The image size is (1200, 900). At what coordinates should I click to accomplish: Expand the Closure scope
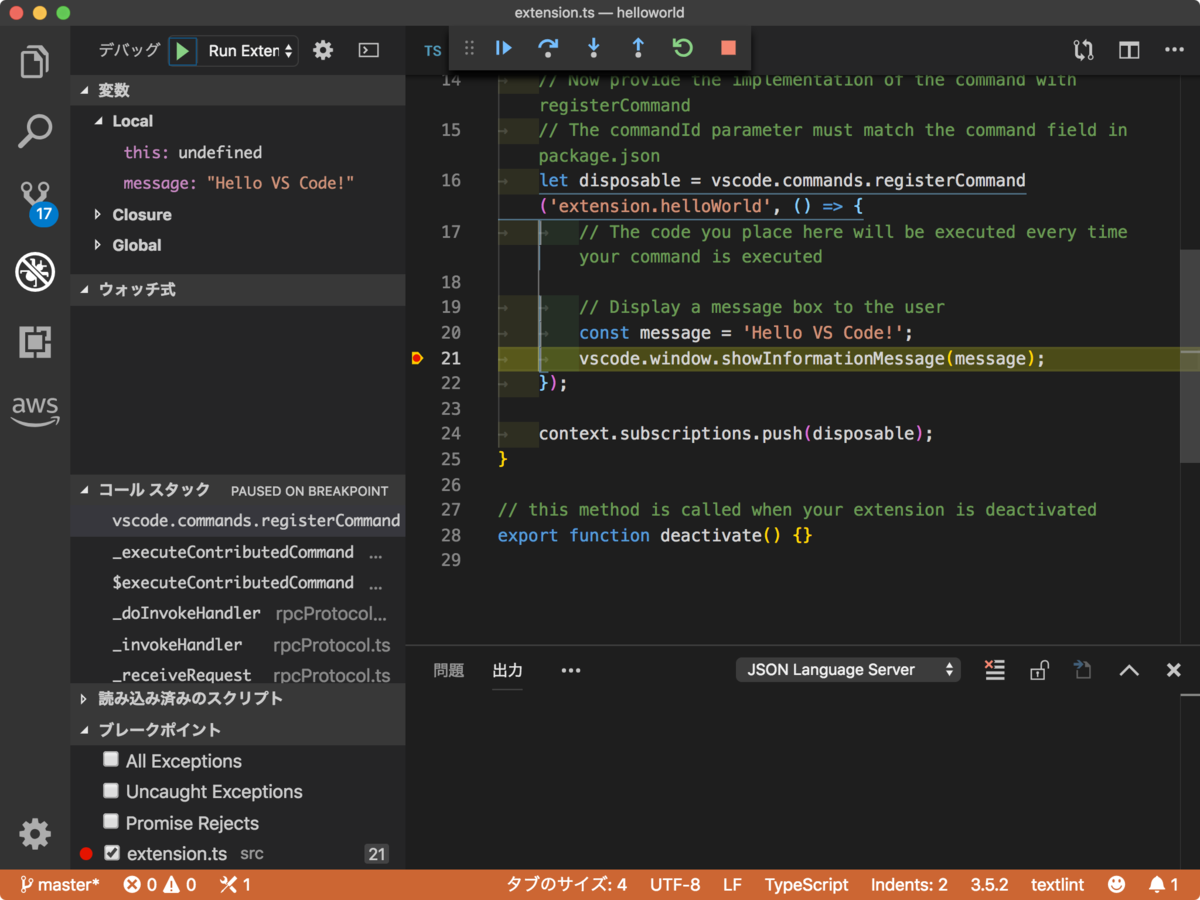237,214
